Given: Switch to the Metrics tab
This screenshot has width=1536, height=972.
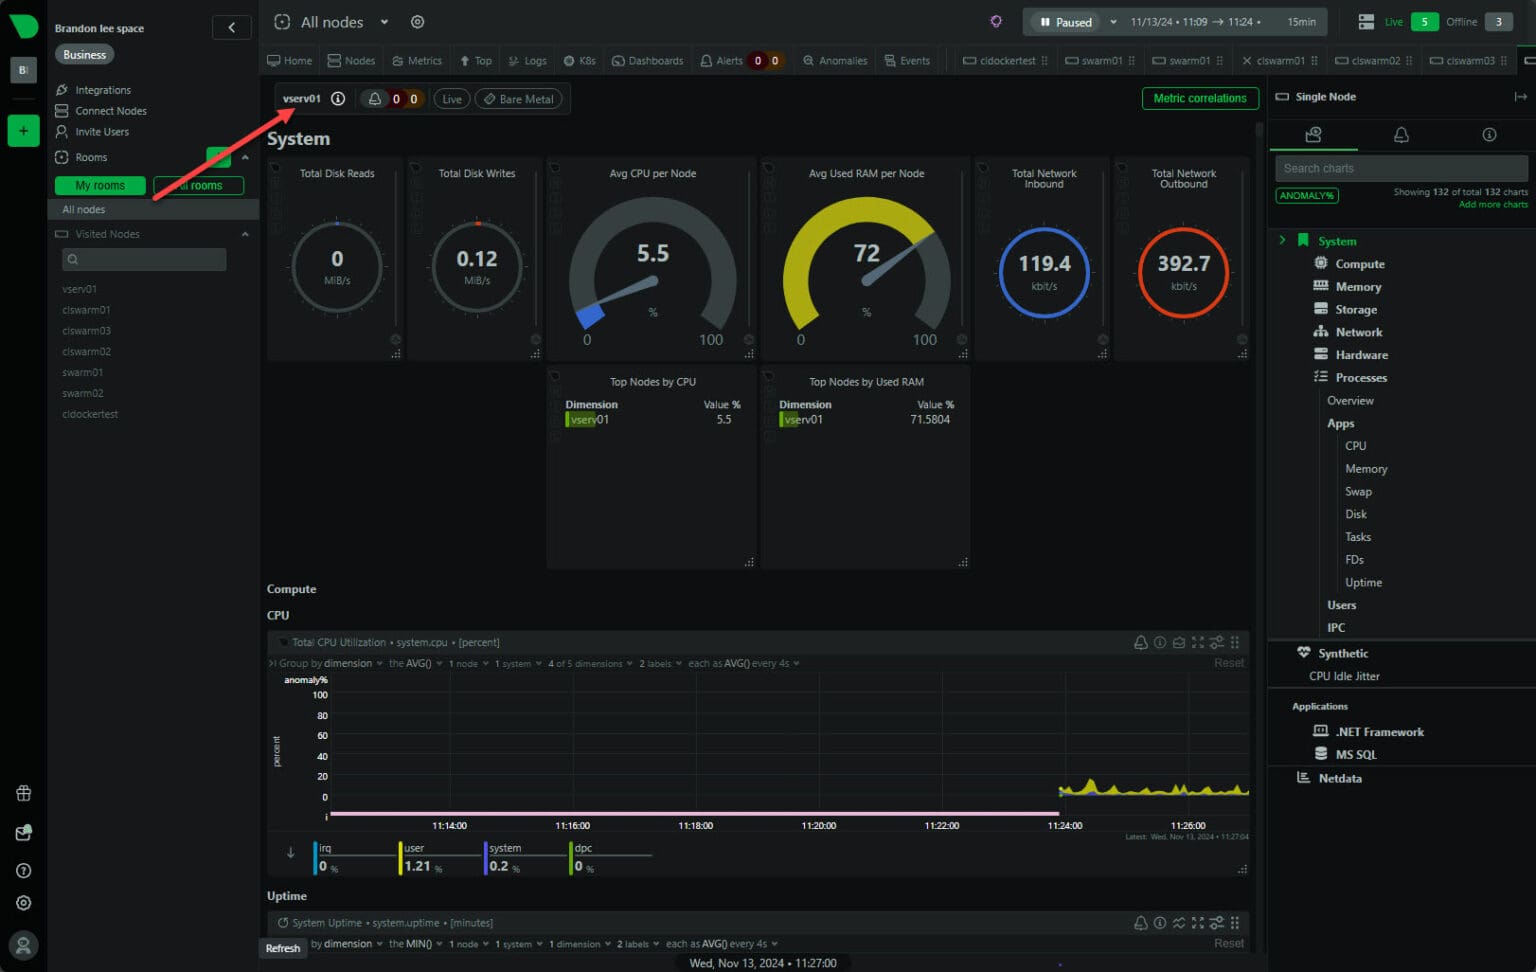Looking at the screenshot, I should click(x=417, y=60).
